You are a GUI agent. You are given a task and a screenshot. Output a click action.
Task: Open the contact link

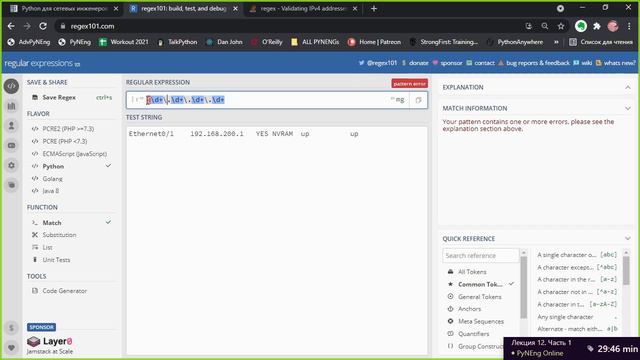pos(480,63)
